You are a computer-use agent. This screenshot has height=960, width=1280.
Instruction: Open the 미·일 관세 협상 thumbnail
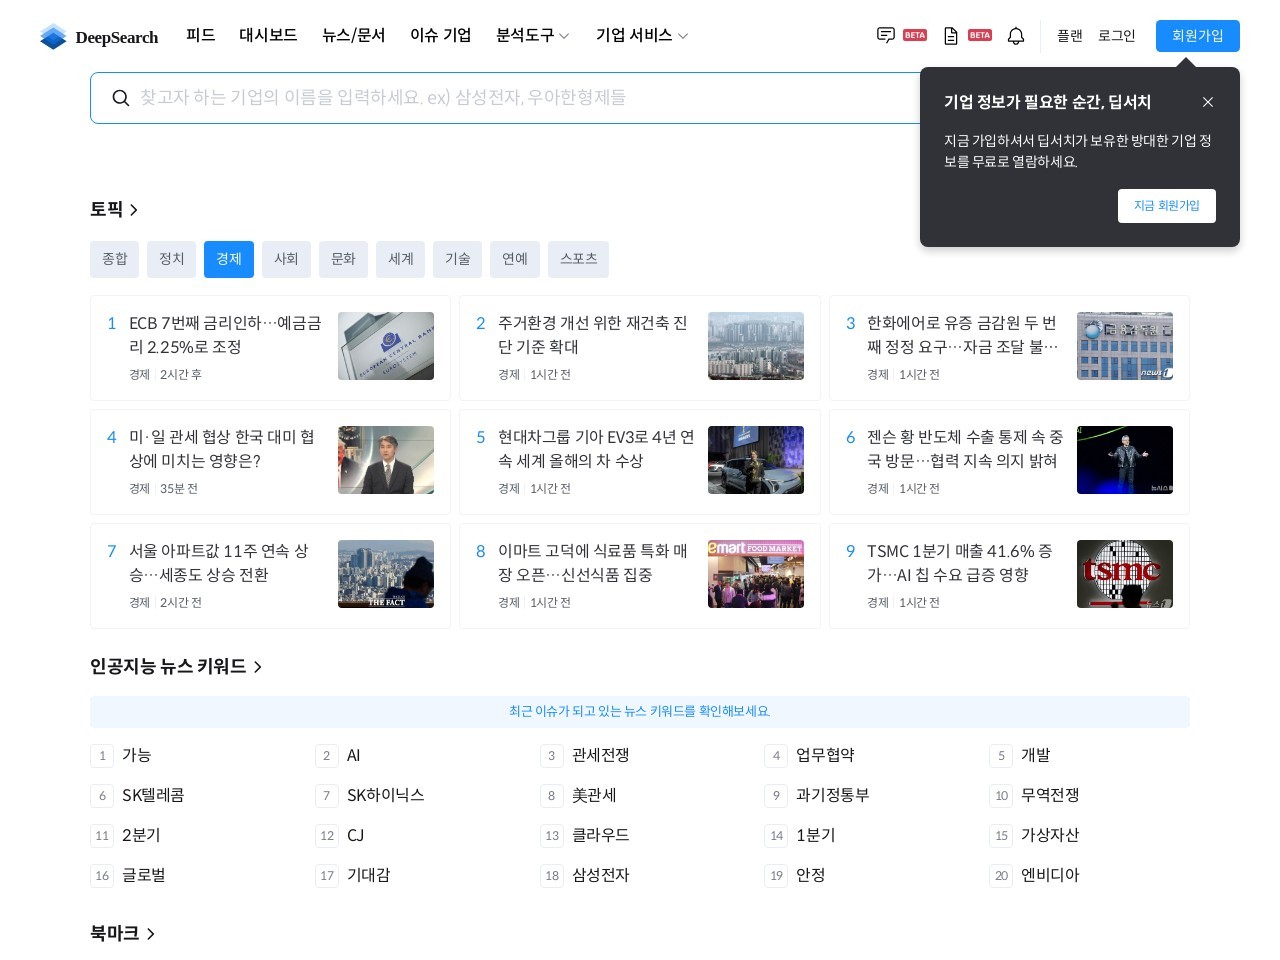tap(386, 460)
